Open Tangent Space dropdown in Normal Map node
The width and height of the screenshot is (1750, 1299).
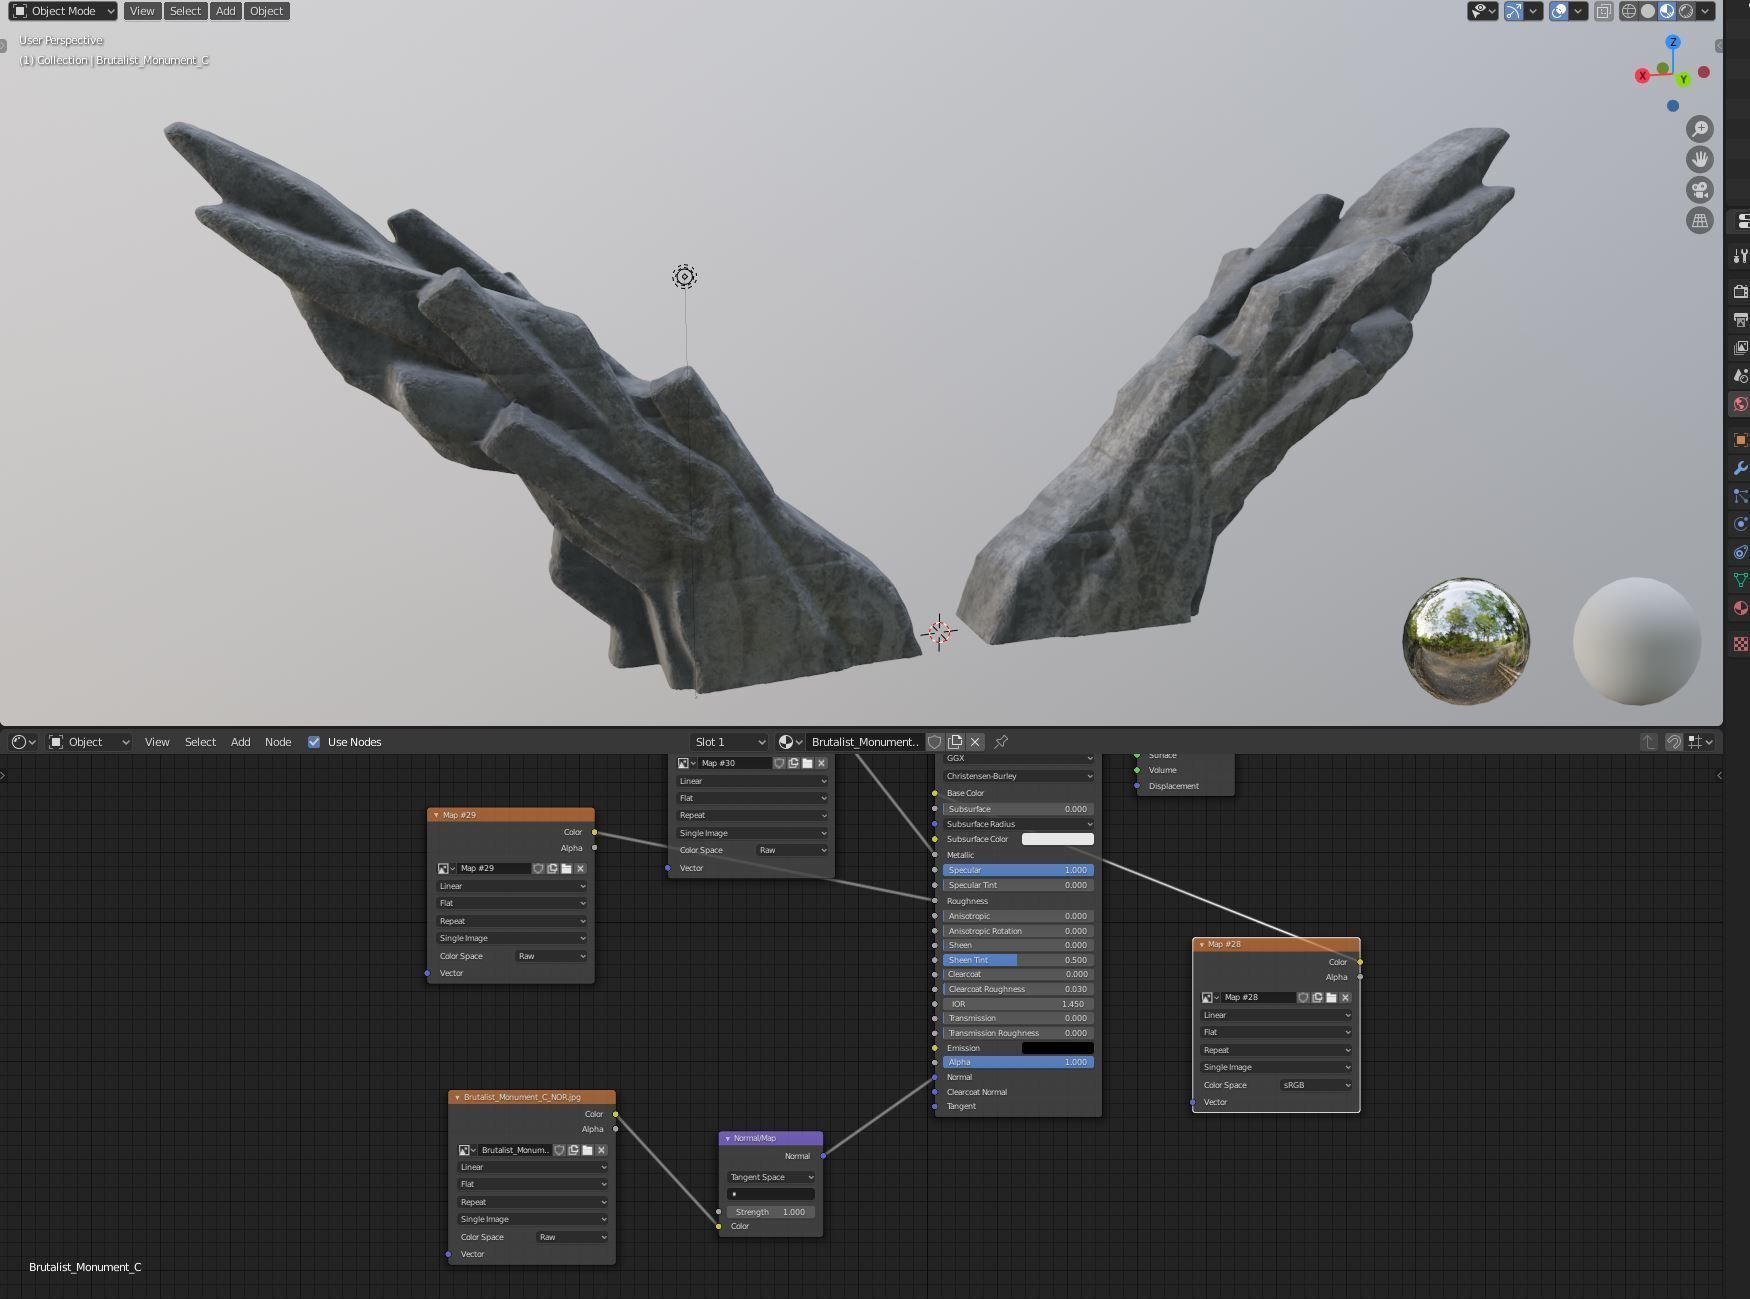(x=771, y=1177)
